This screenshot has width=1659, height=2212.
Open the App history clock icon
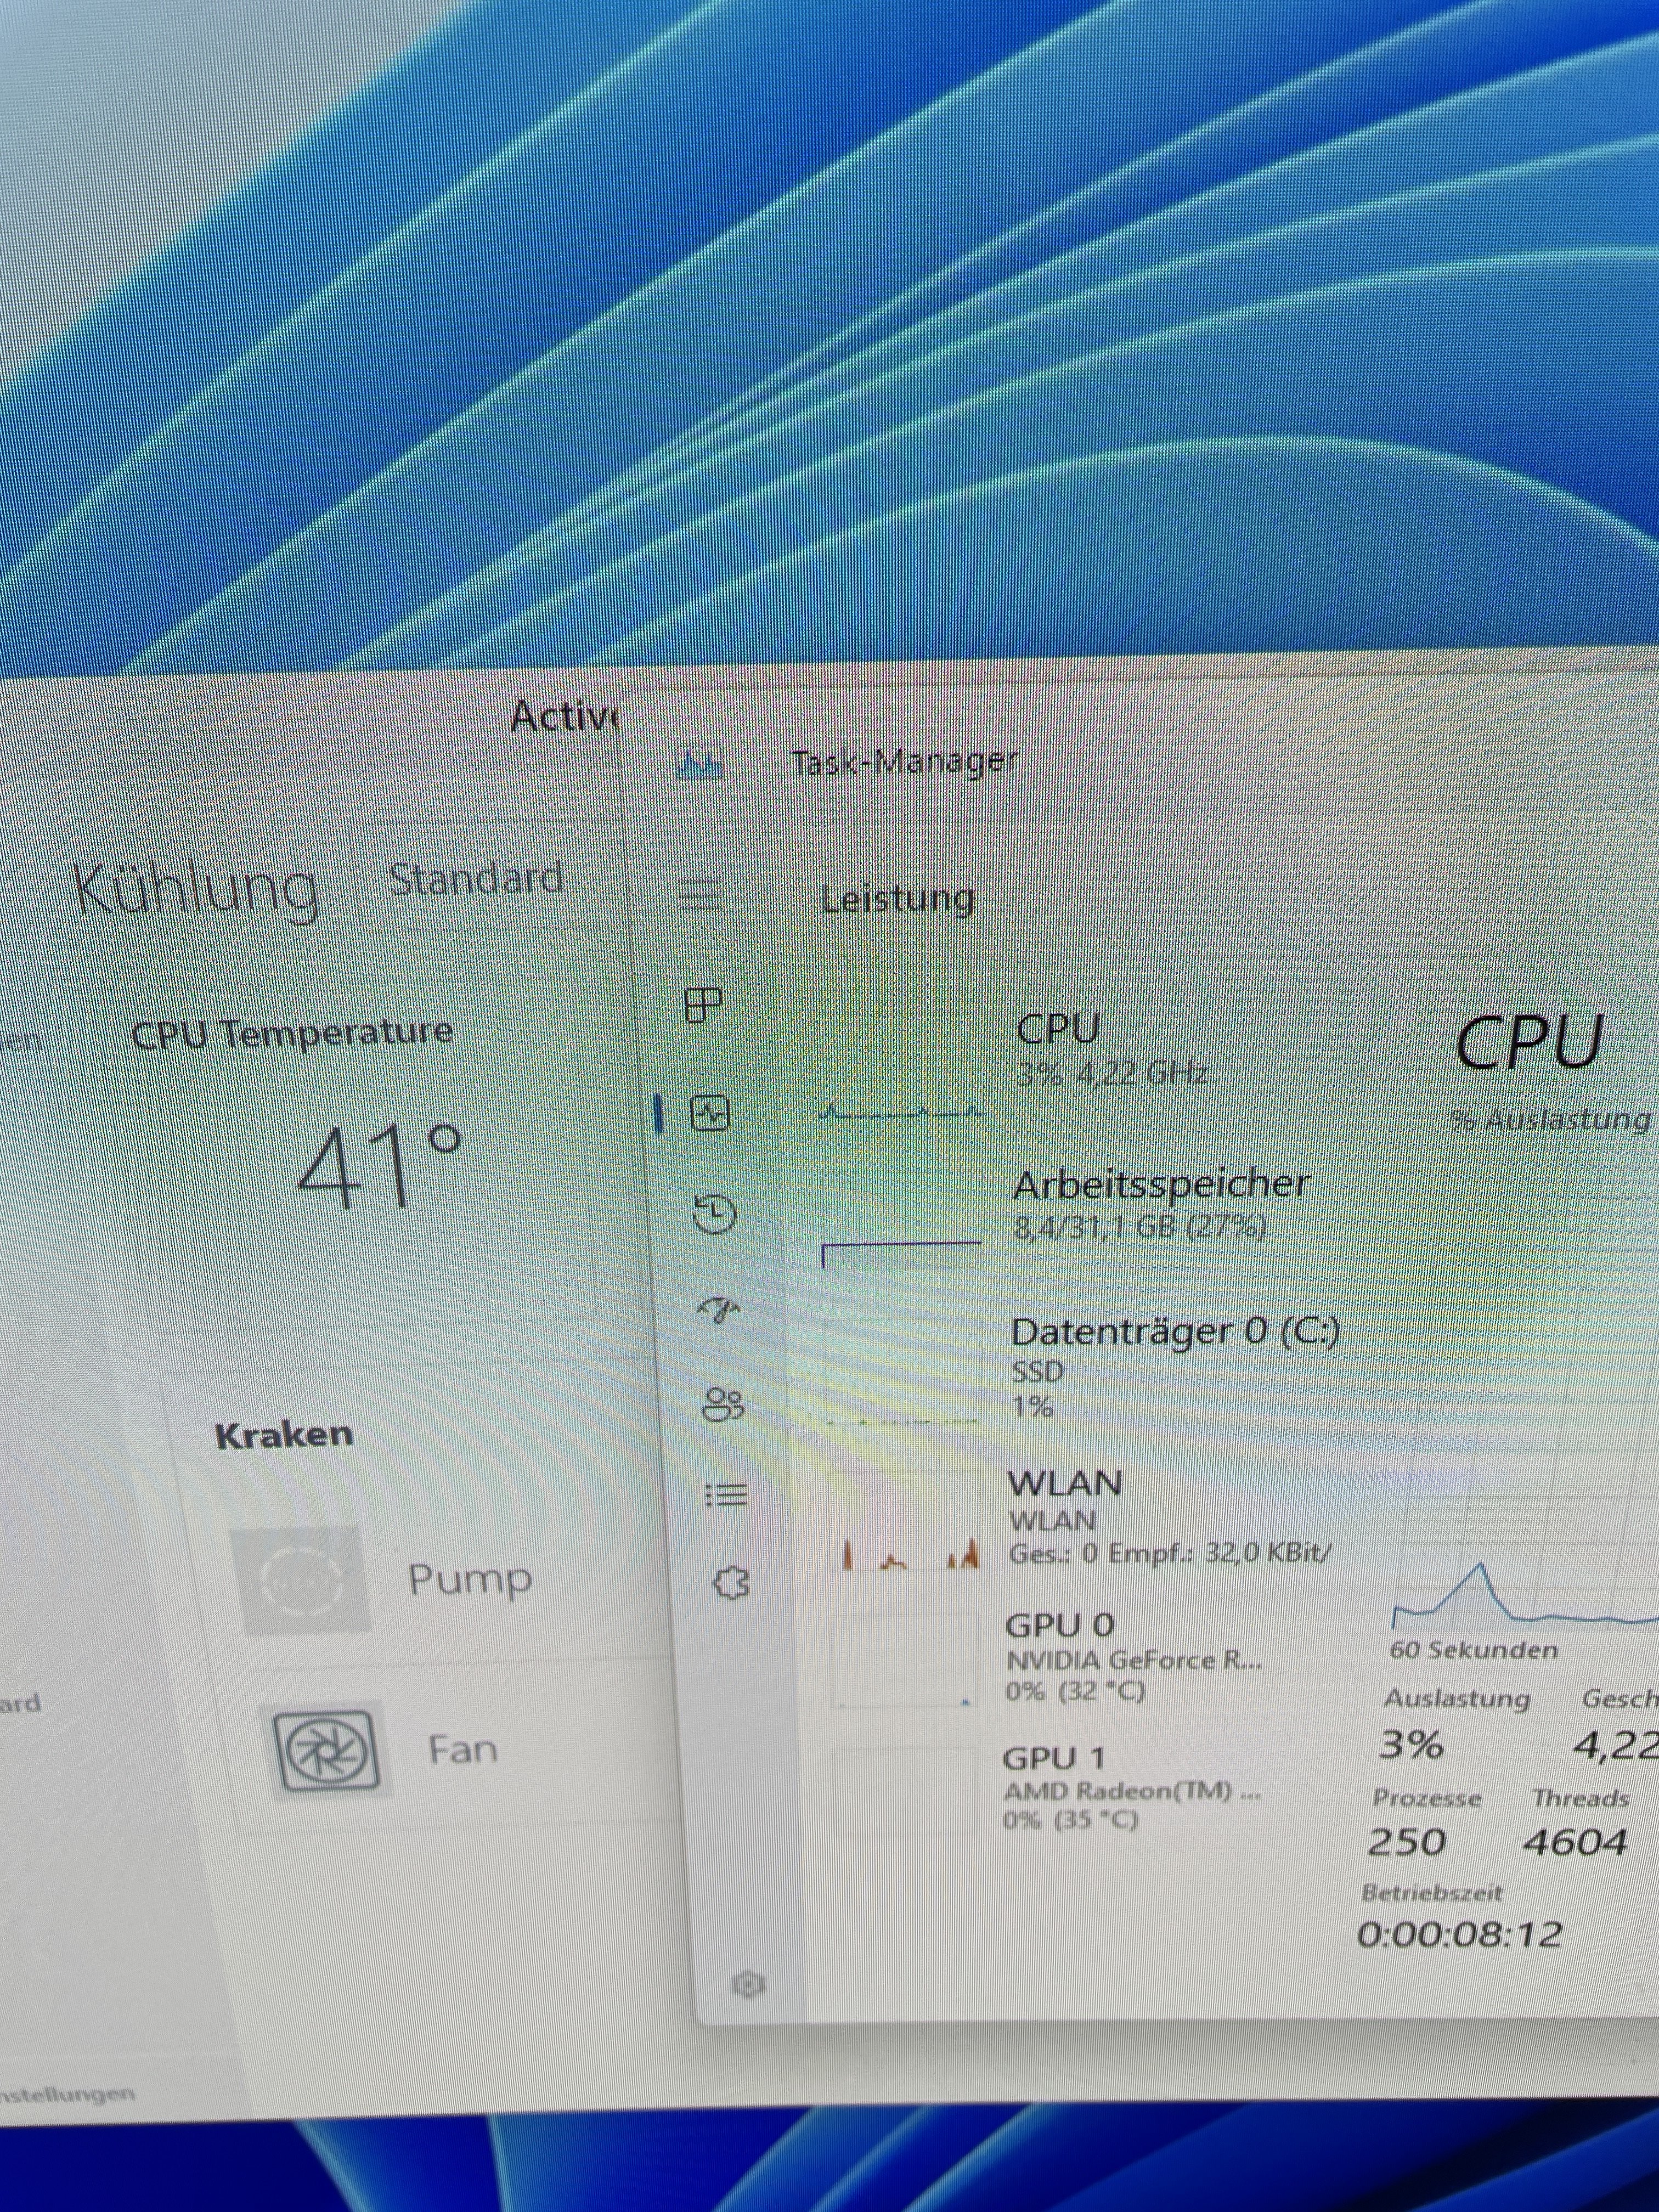click(x=714, y=1213)
